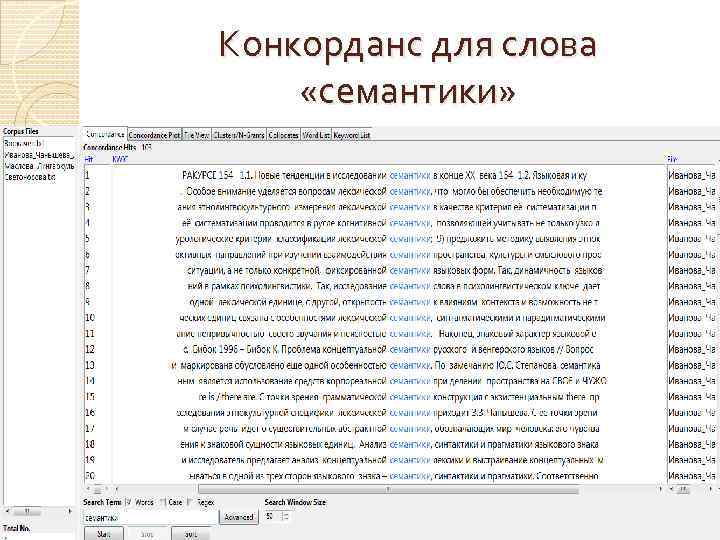Image resolution: width=720 pixels, height=540 pixels.
Task: Click the Start search button
Action: (x=104, y=534)
